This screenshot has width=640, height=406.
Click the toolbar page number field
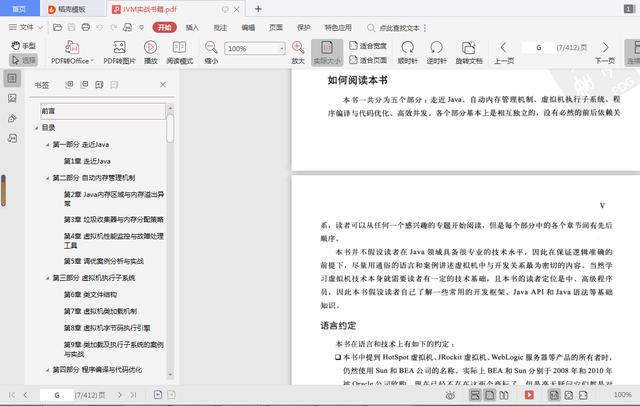tap(538, 48)
